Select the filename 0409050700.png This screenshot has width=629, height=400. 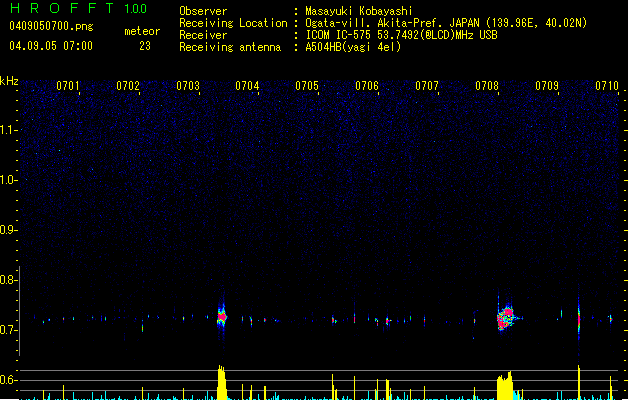click(x=51, y=26)
